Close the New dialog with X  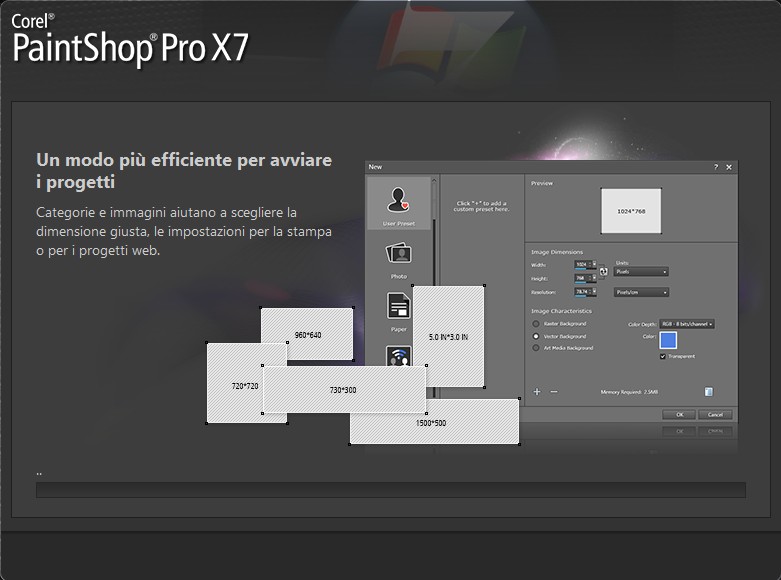729,167
